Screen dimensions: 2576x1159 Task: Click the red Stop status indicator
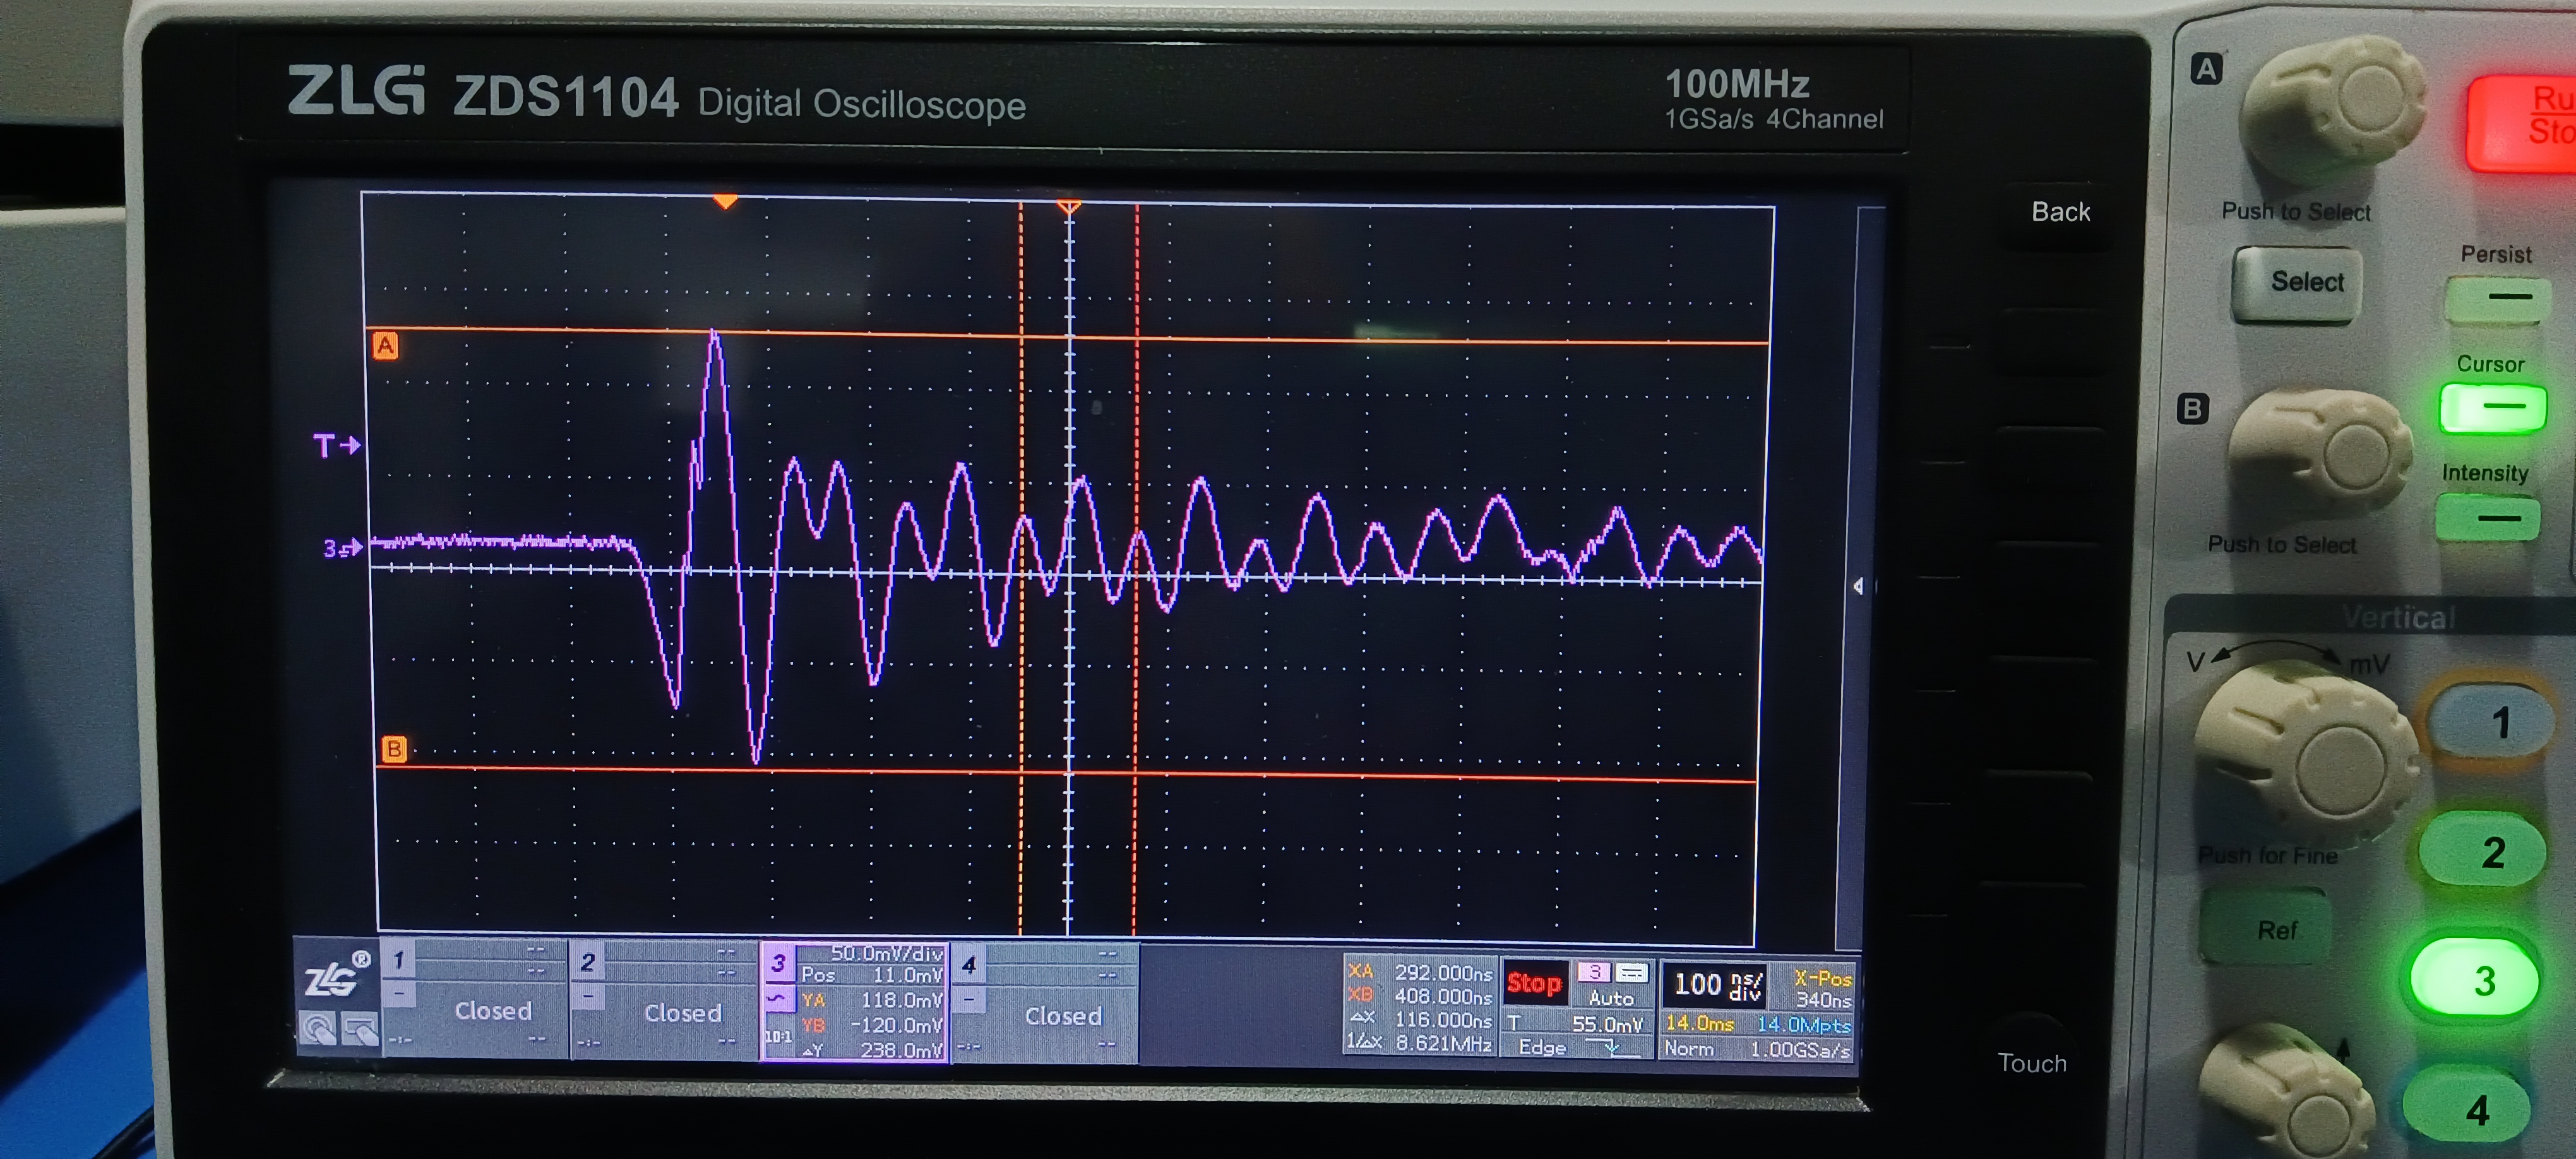click(x=1534, y=984)
